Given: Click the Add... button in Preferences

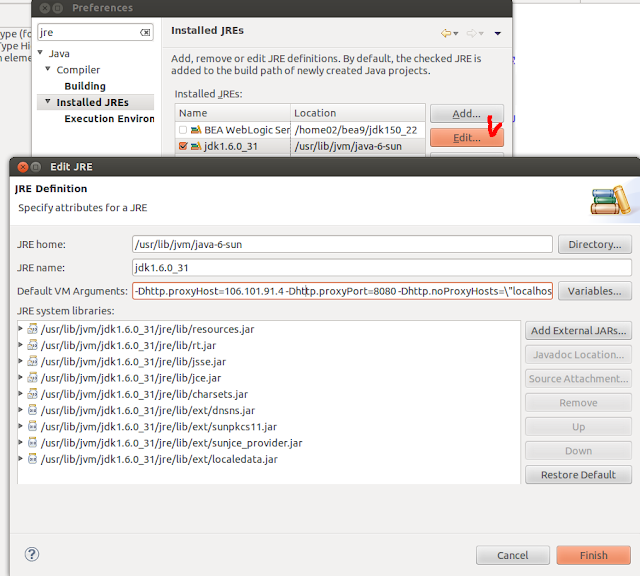Looking at the screenshot, I should (x=467, y=113).
